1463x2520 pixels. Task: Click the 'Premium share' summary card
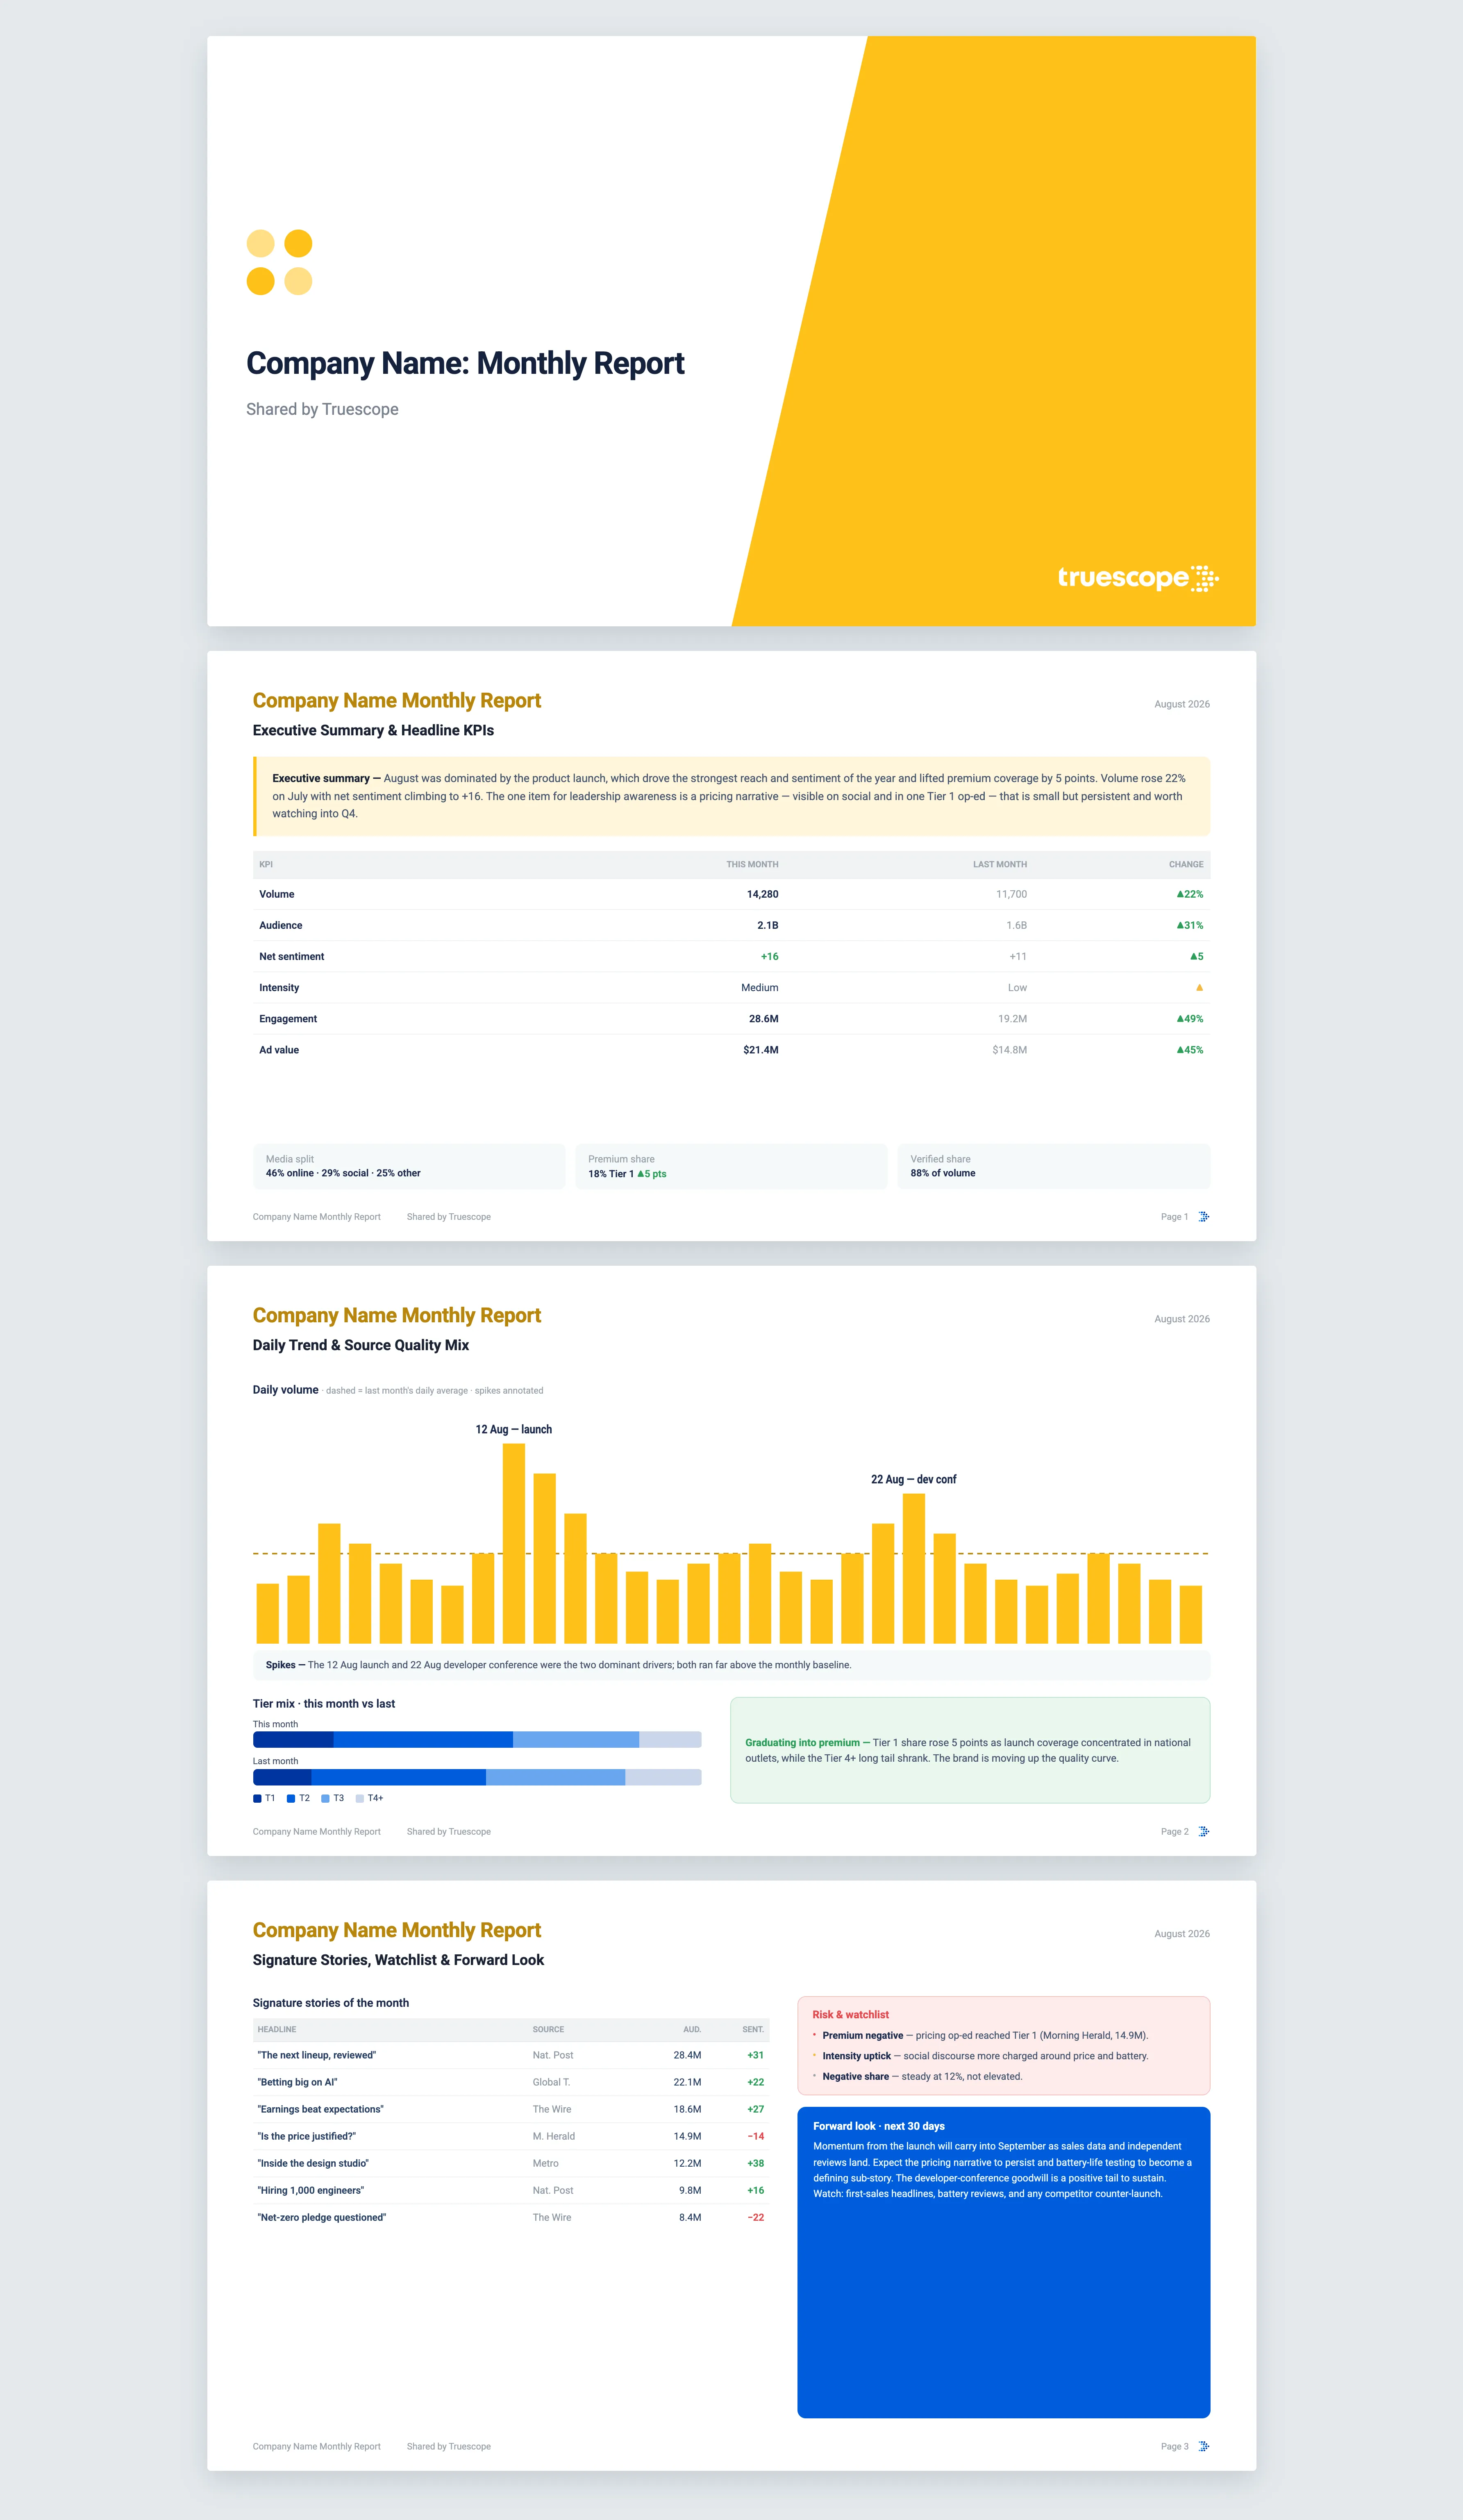(x=732, y=1167)
